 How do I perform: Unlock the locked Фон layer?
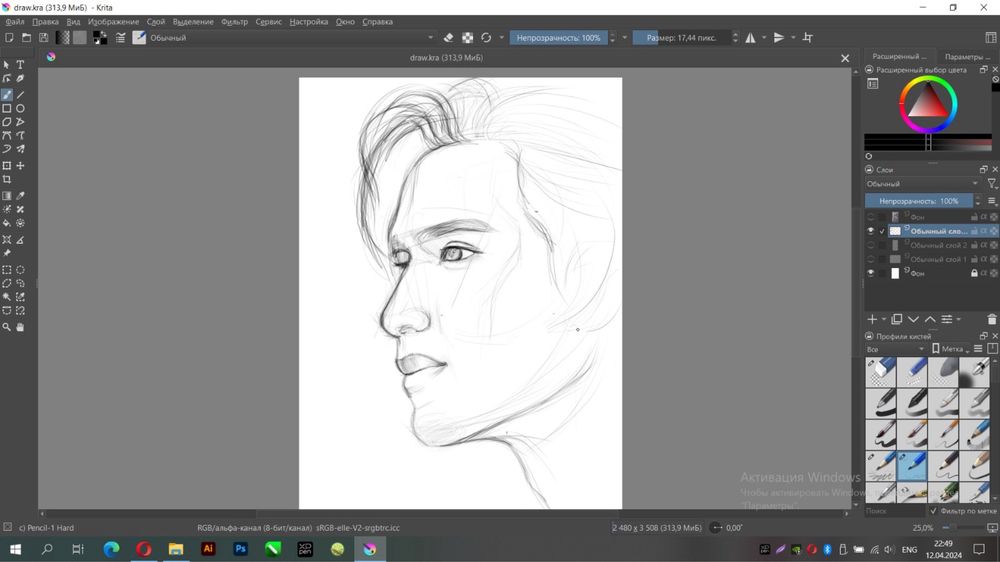click(x=974, y=273)
